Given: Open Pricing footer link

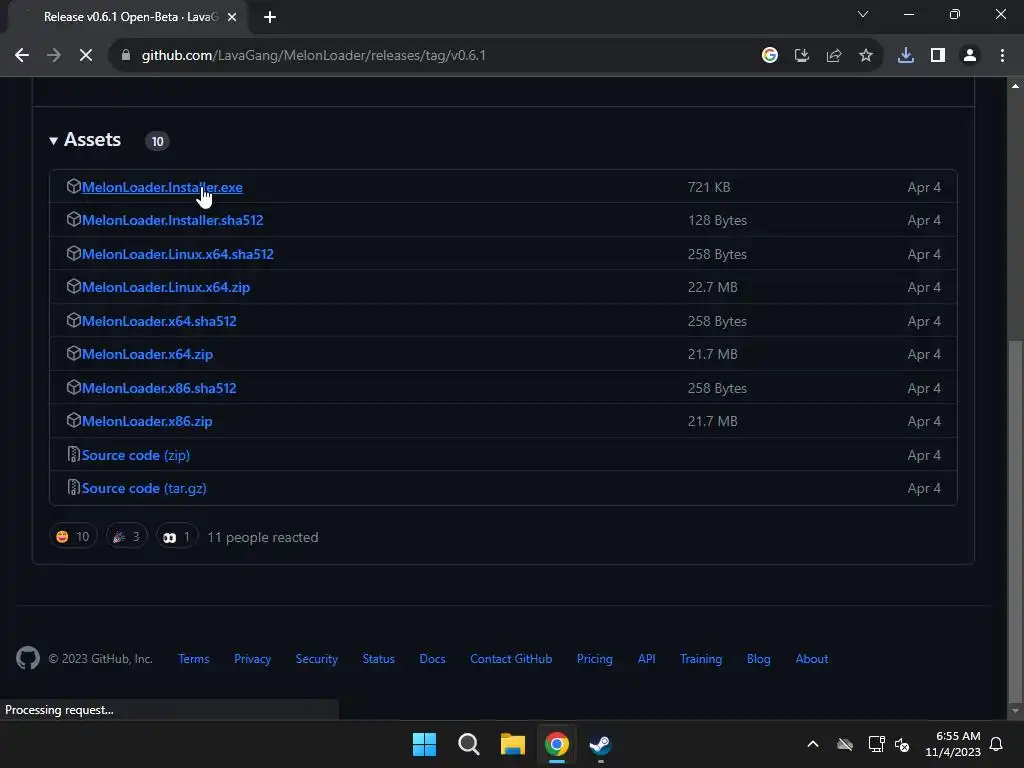Looking at the screenshot, I should pos(595,659).
